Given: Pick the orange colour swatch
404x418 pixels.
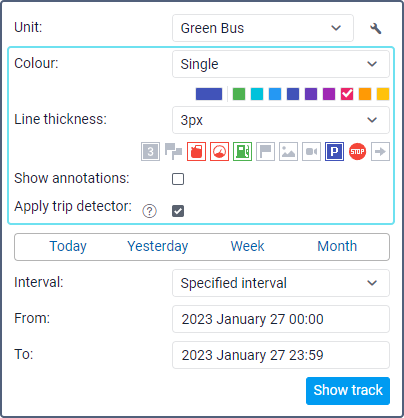Looking at the screenshot, I should 365,94.
